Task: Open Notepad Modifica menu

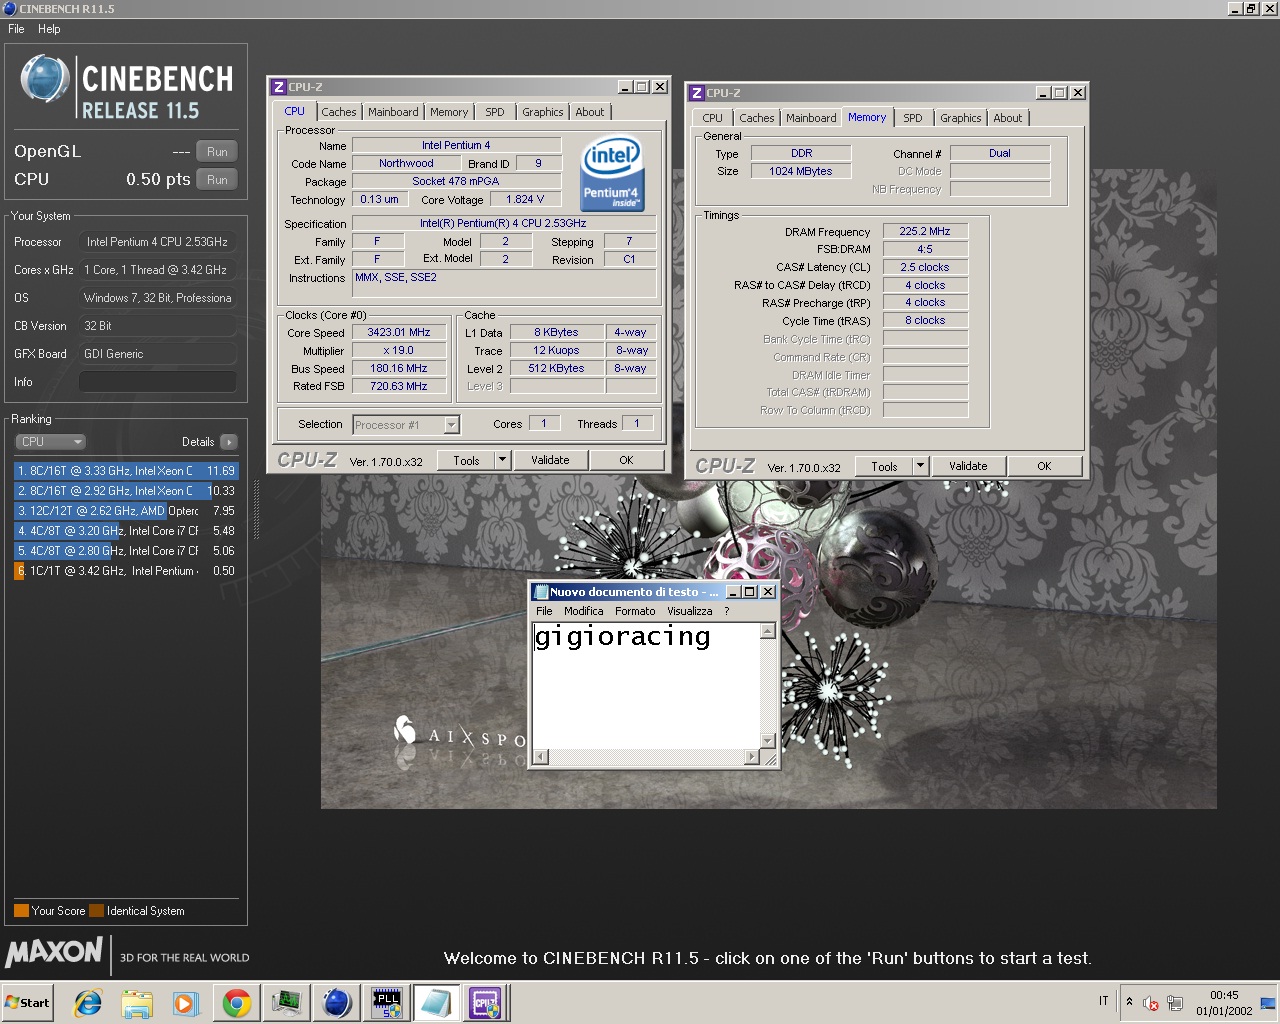Action: (x=583, y=611)
